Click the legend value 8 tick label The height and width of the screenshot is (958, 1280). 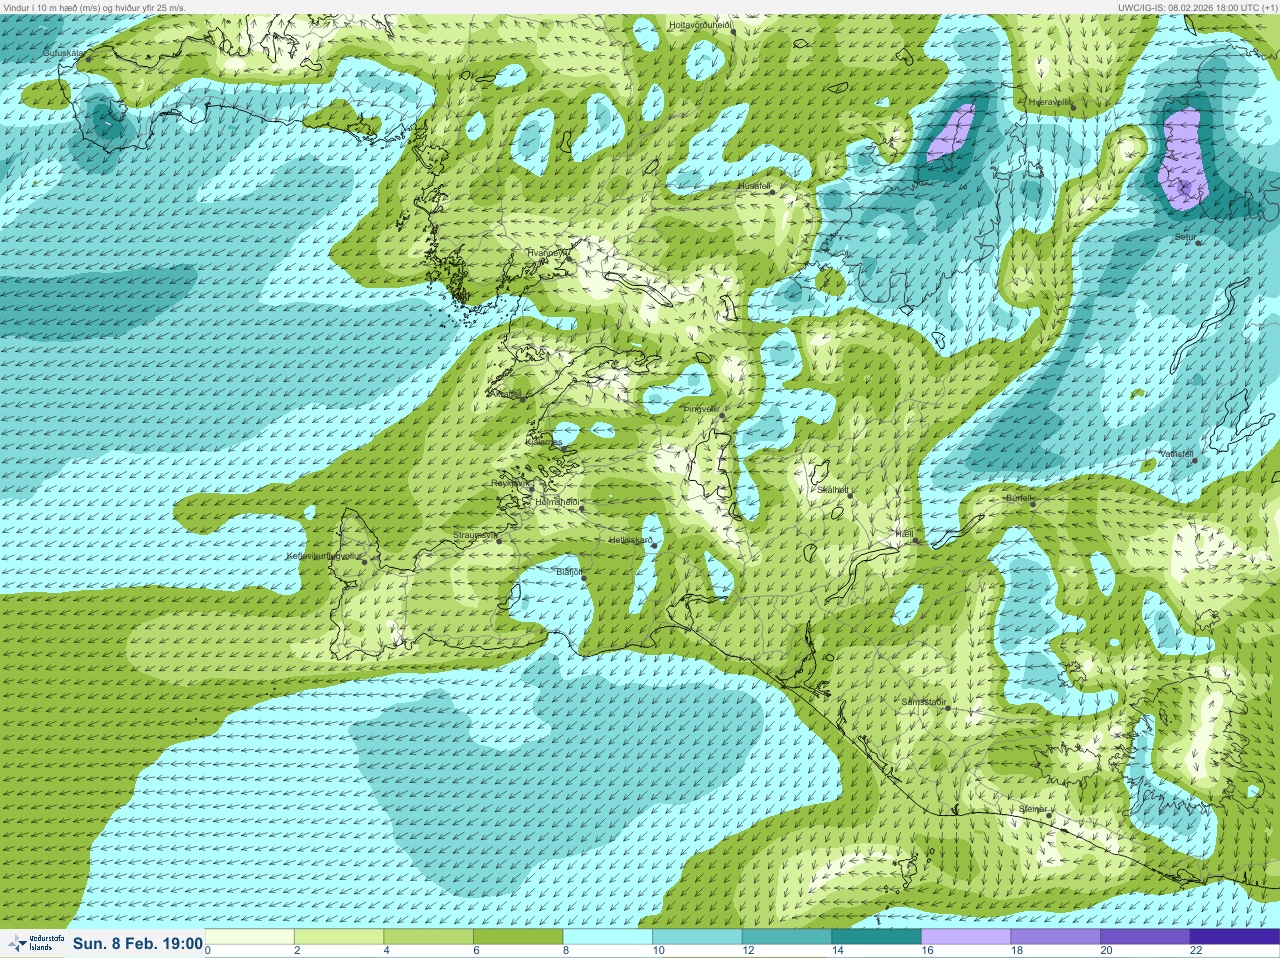pyautogui.click(x=564, y=951)
